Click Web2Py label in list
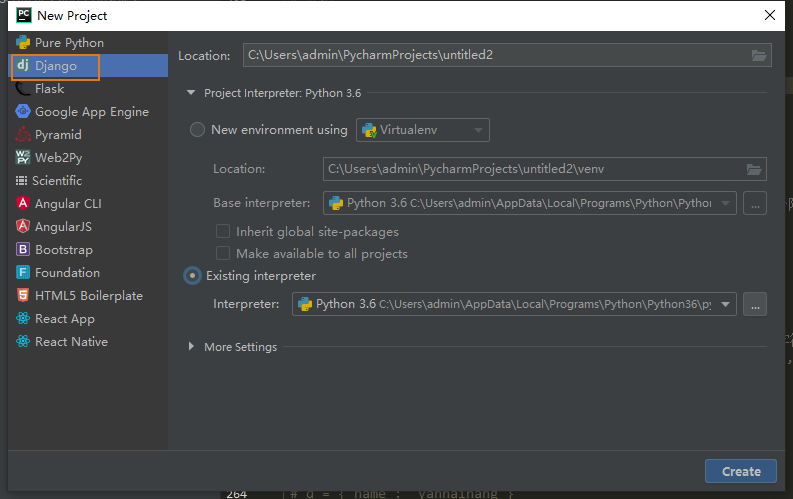Screen dimensions: 793x499 click(x=59, y=158)
